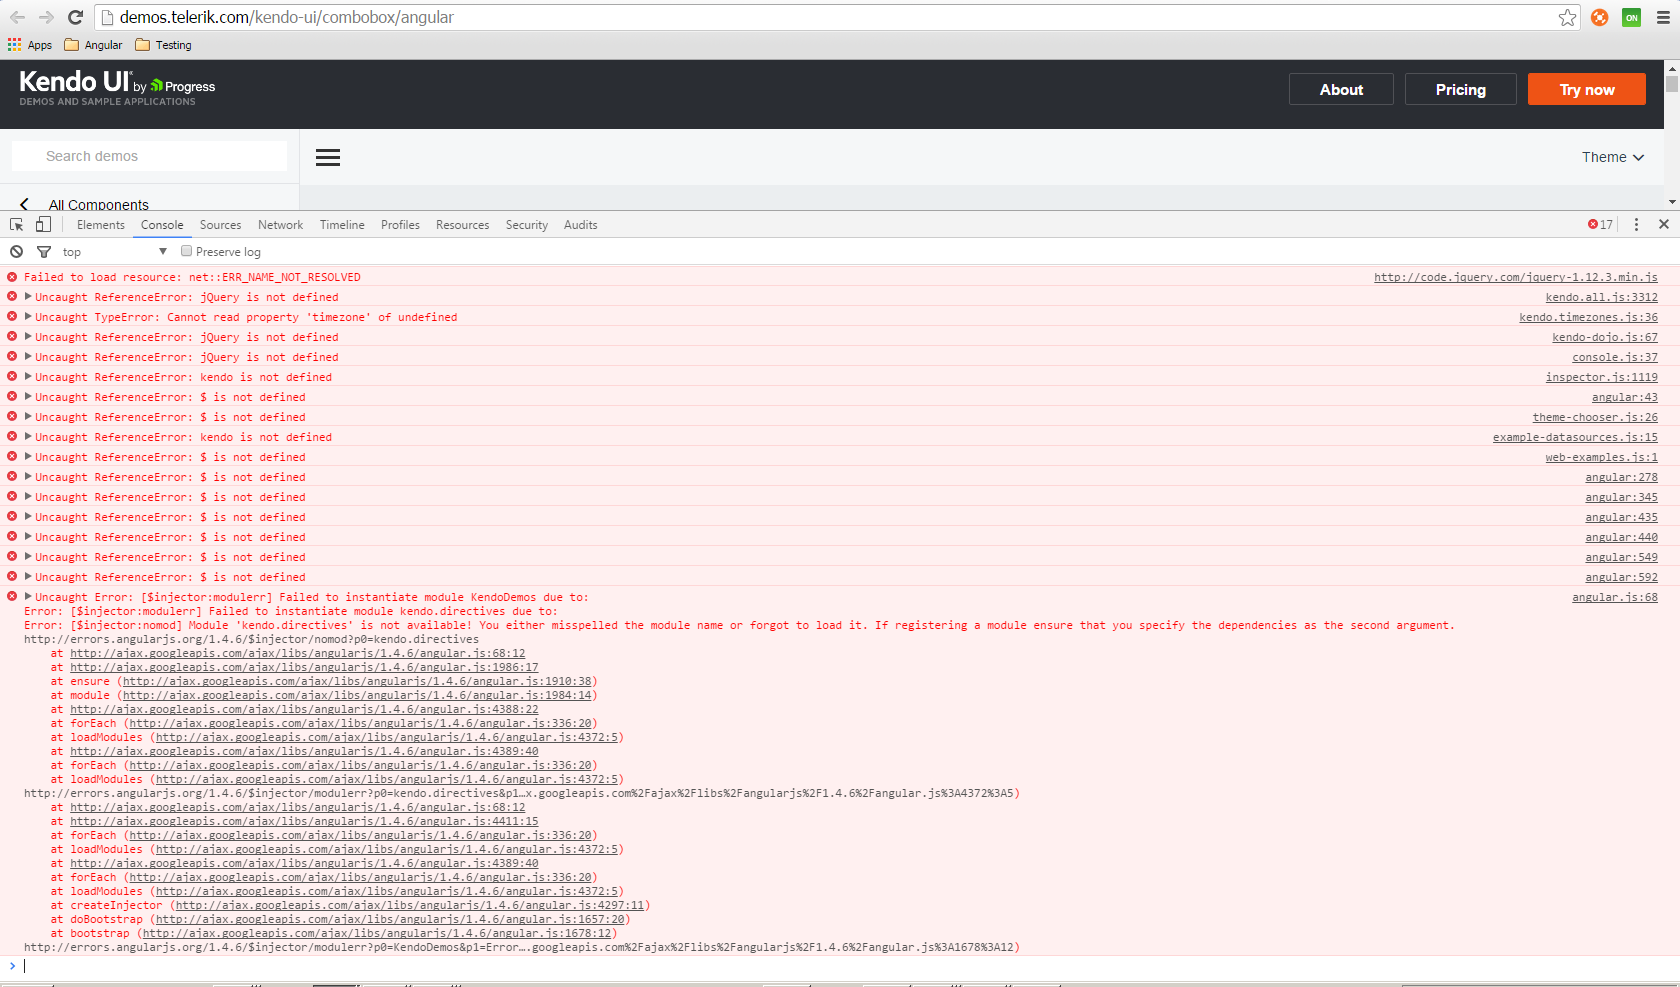Click the Search demos input field
1680x987 pixels.
pos(150,156)
